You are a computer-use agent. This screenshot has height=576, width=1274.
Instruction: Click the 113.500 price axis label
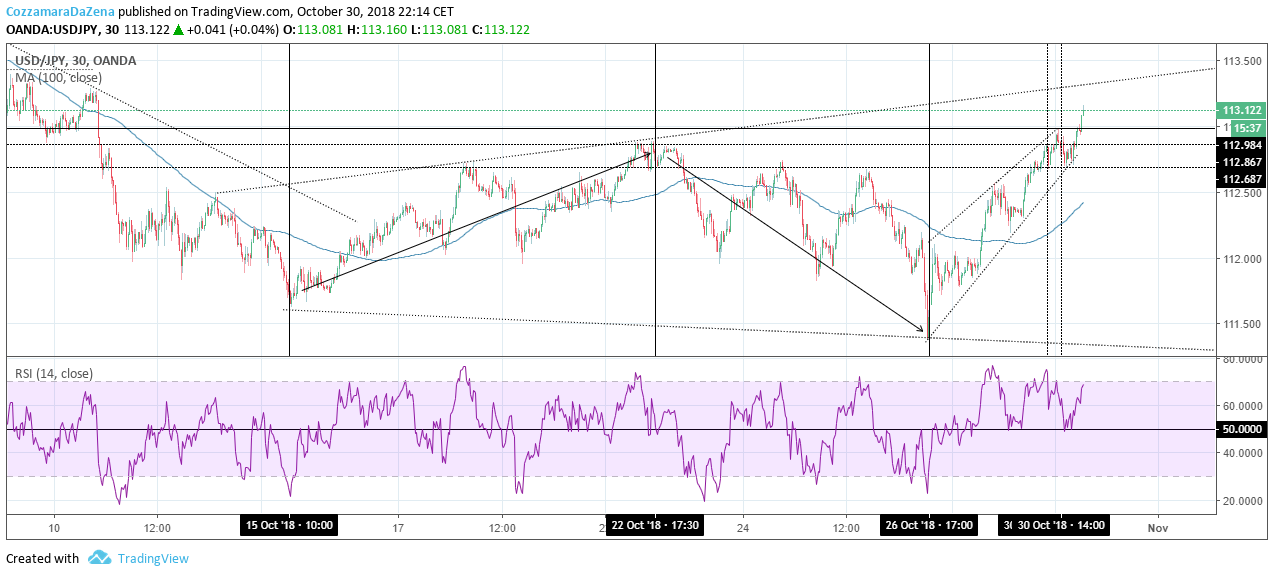pos(1241,62)
